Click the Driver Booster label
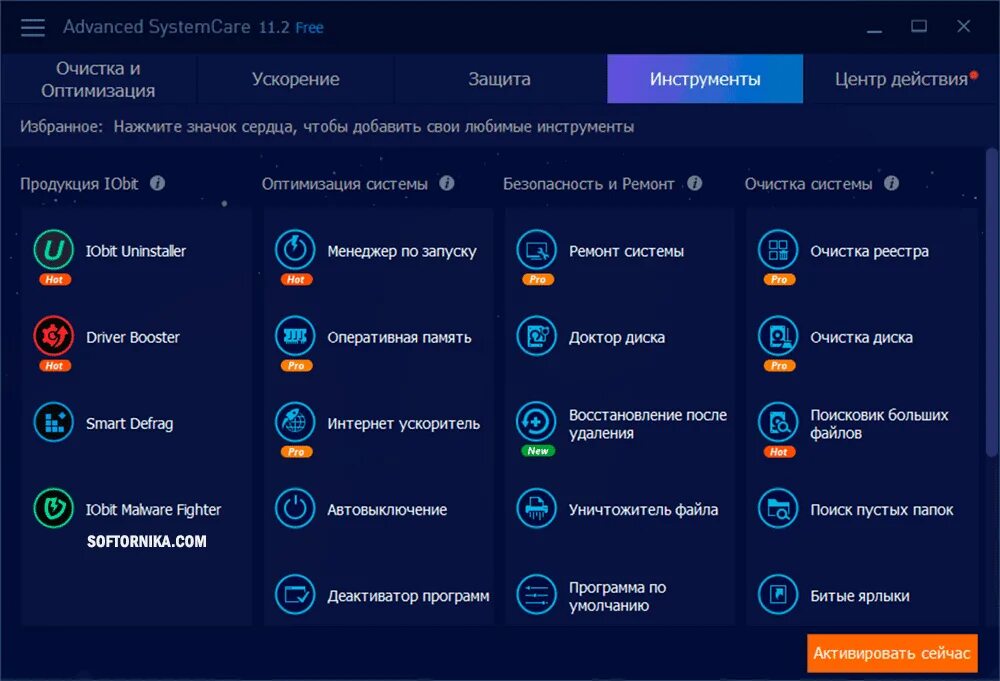The image size is (1000, 681). 133,337
